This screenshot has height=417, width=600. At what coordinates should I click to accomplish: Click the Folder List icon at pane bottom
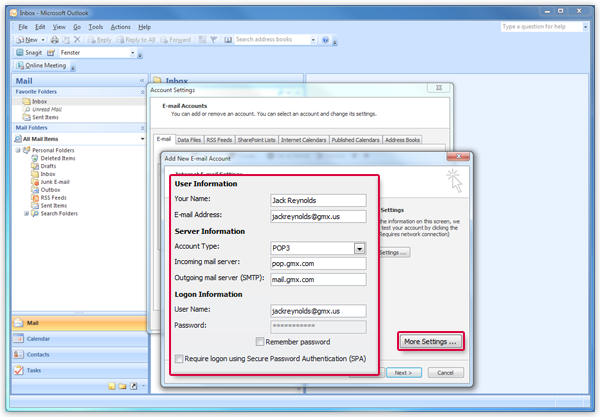122,386
